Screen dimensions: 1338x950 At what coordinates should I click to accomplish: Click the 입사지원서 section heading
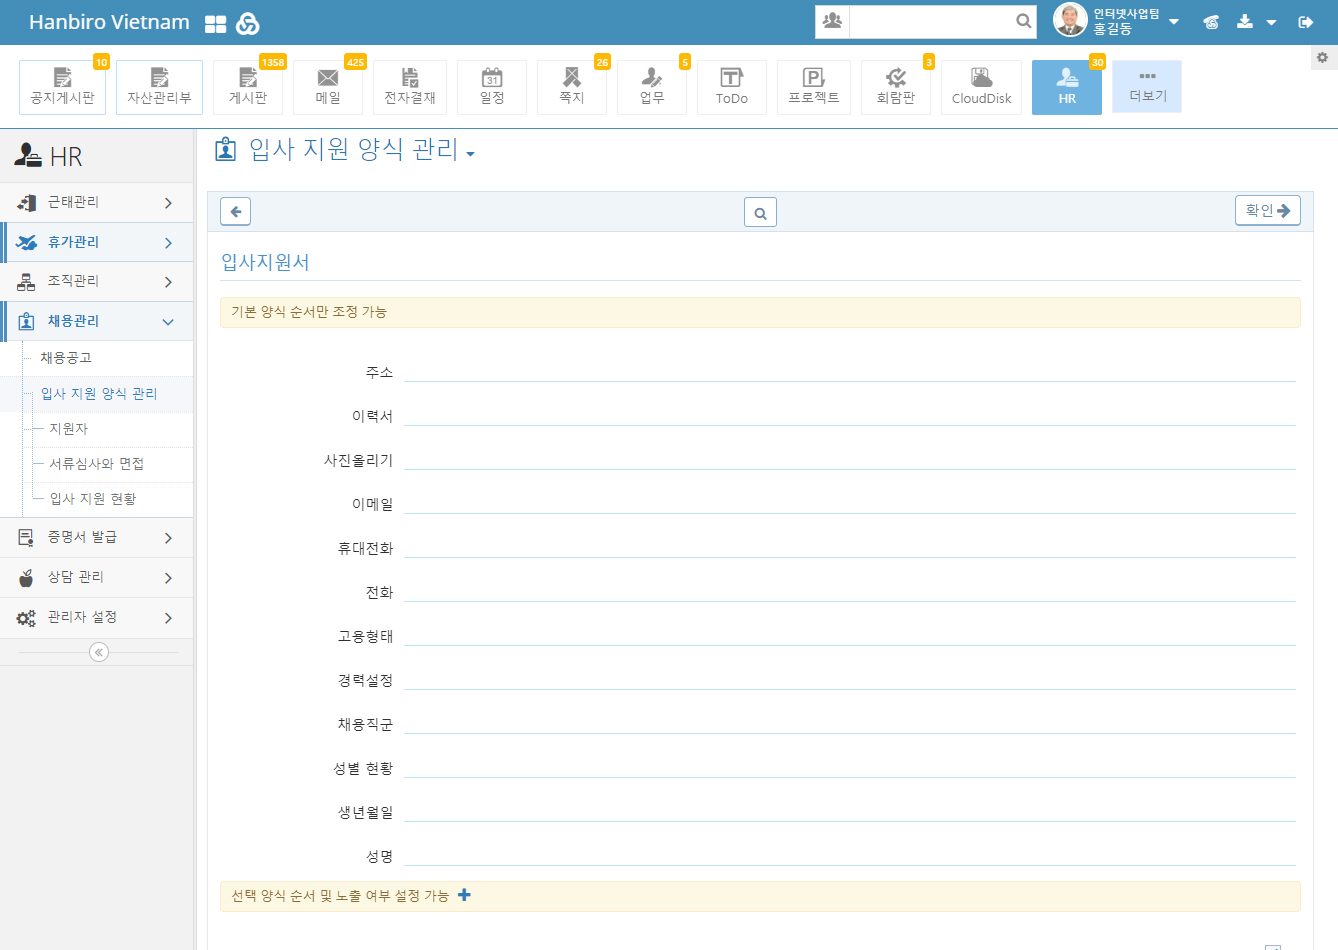tap(265, 262)
